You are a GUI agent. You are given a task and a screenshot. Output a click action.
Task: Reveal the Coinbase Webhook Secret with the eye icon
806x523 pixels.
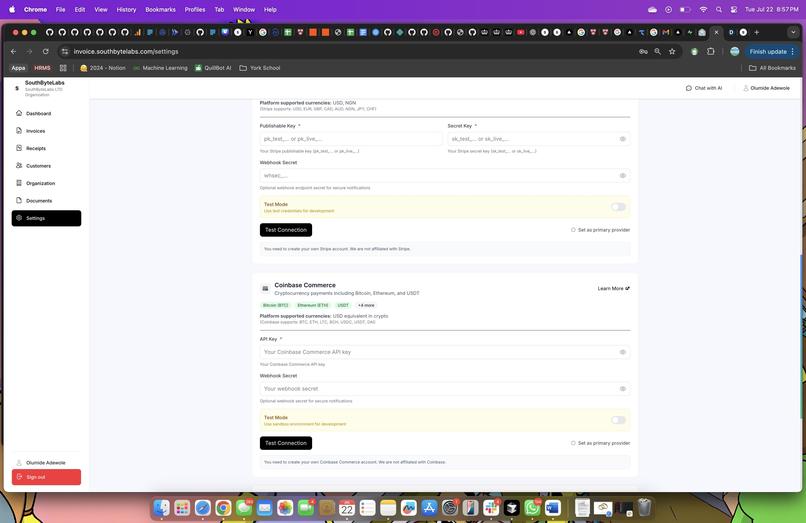(x=622, y=389)
